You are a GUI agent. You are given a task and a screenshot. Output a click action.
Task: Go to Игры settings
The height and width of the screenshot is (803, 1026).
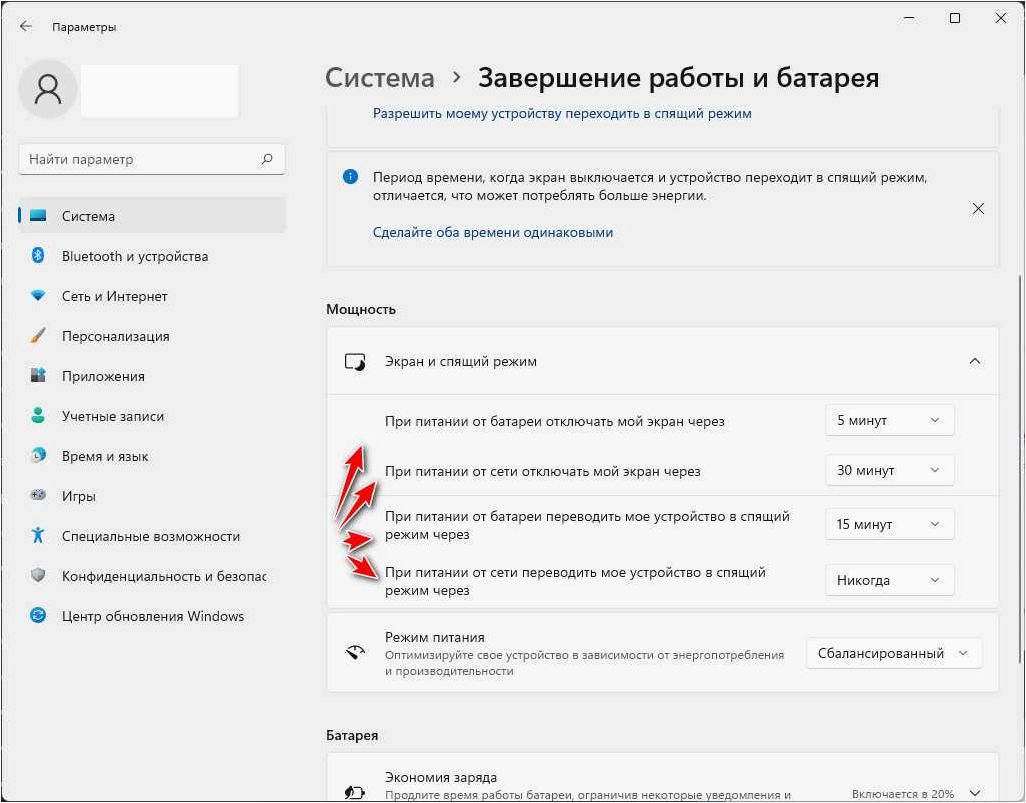tap(152, 495)
